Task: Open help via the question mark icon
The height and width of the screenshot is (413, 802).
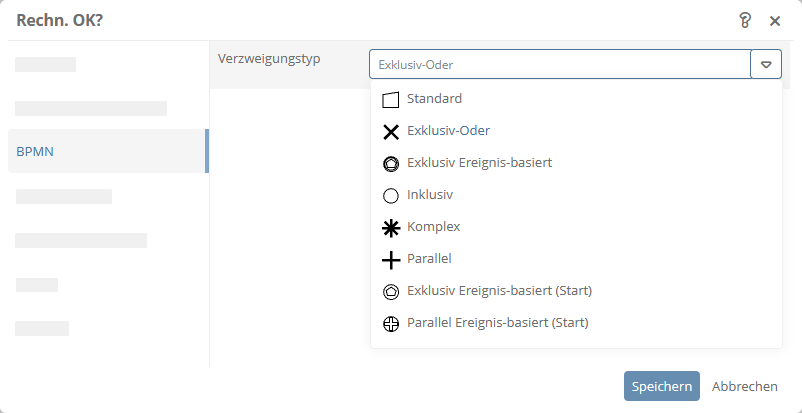Action: click(x=744, y=20)
